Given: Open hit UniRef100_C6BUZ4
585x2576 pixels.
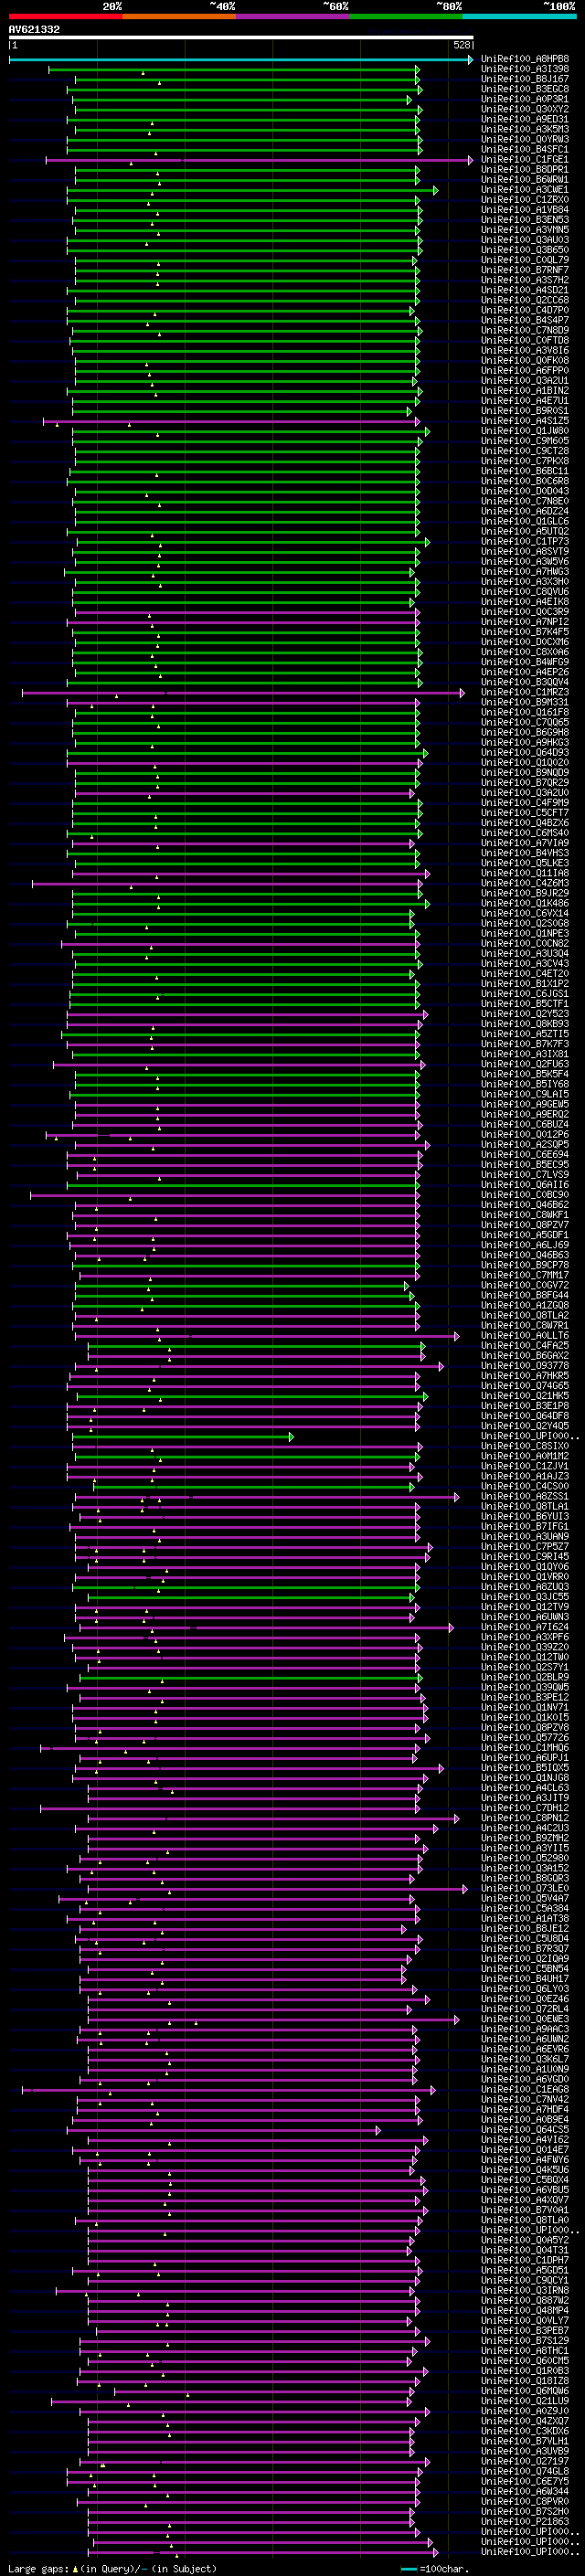Looking at the screenshot, I should tap(525, 1124).
